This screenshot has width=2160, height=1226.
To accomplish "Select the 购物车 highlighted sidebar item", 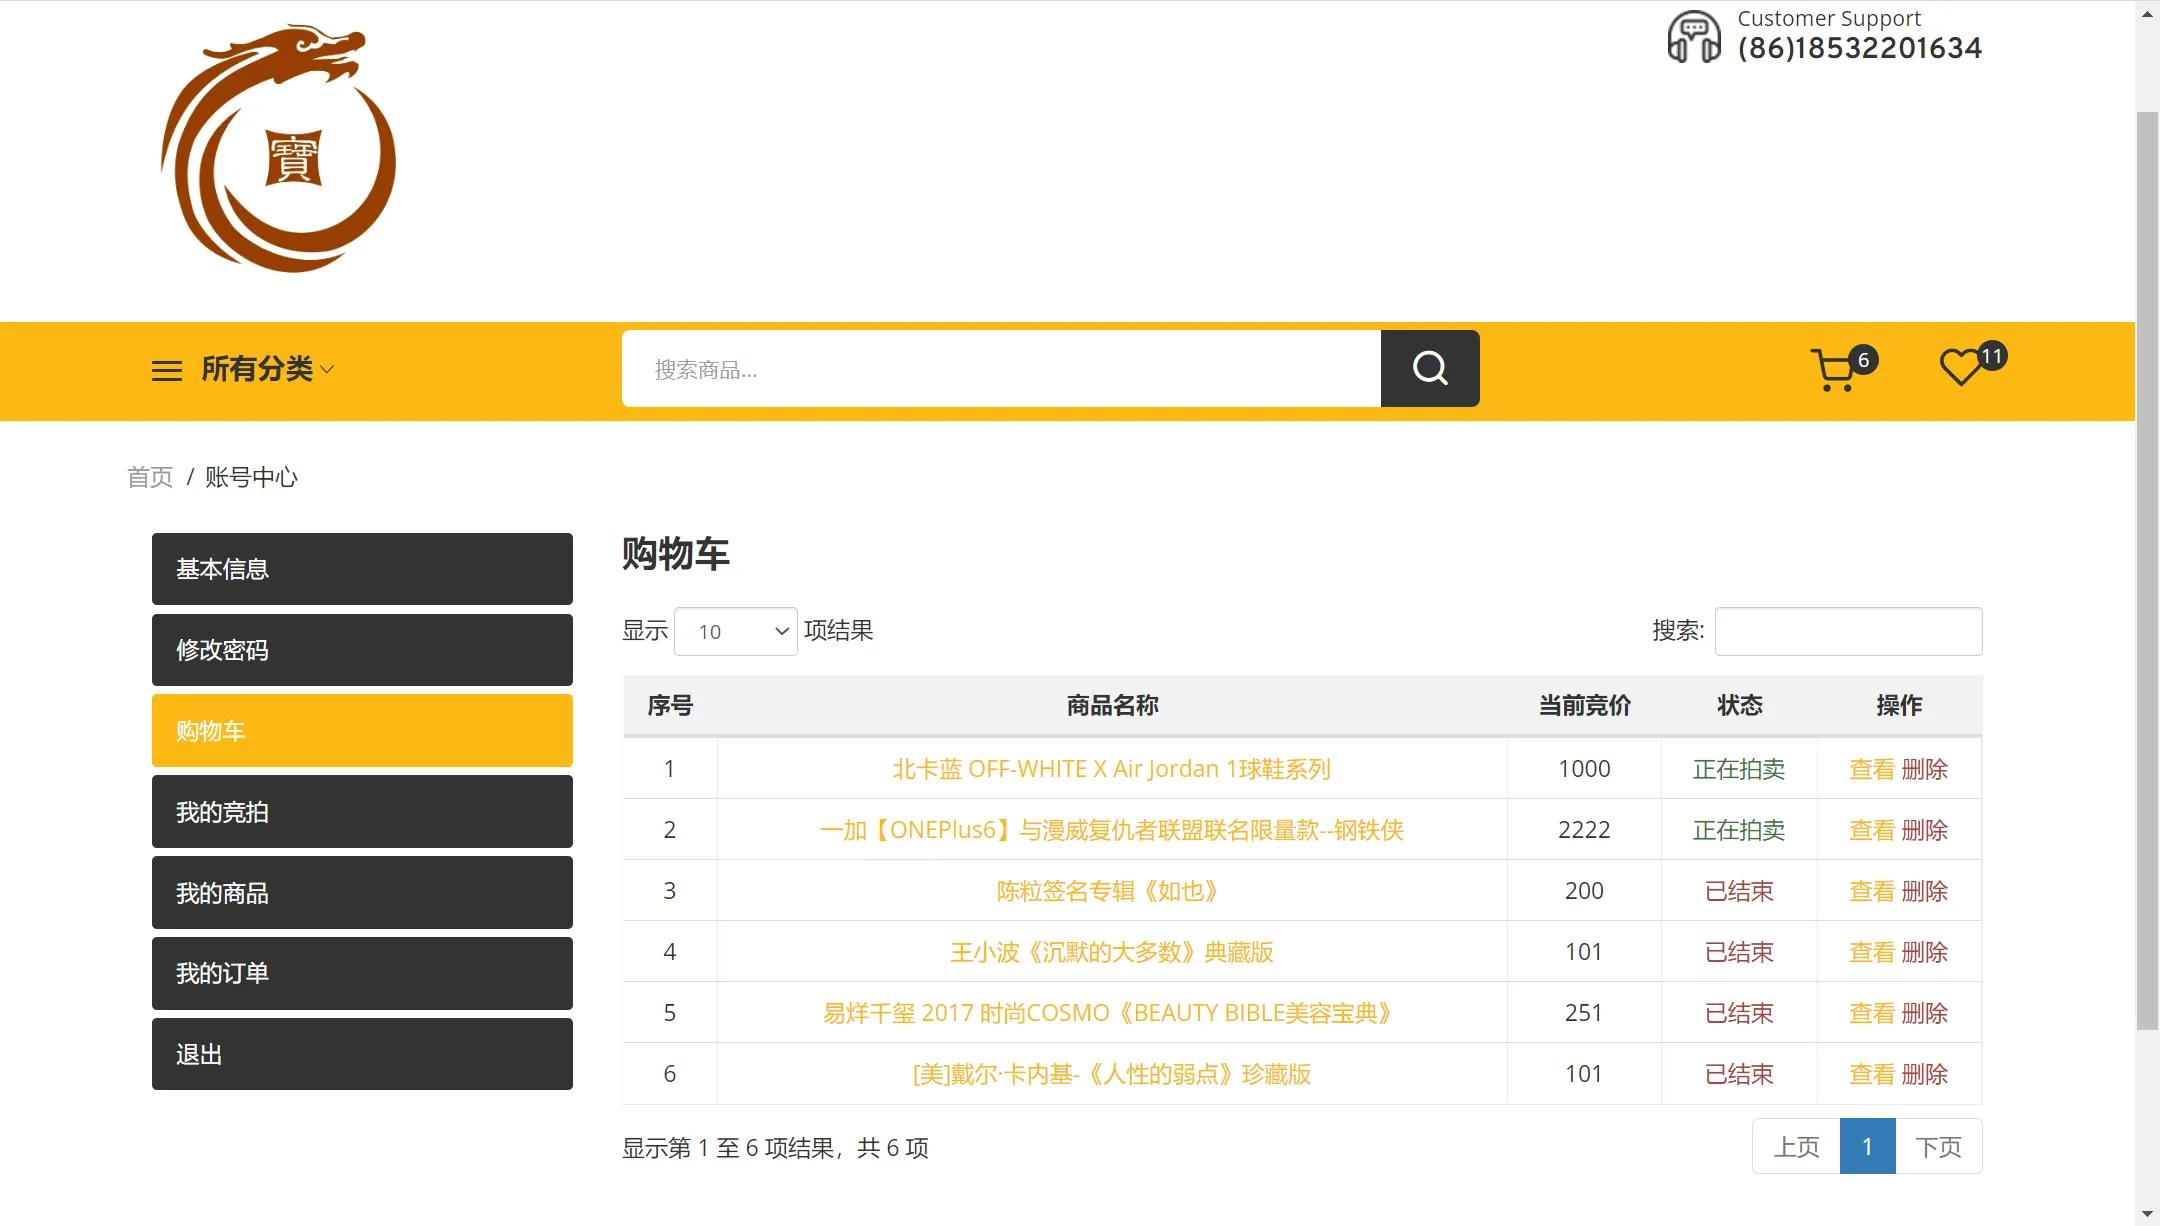I will point(361,730).
